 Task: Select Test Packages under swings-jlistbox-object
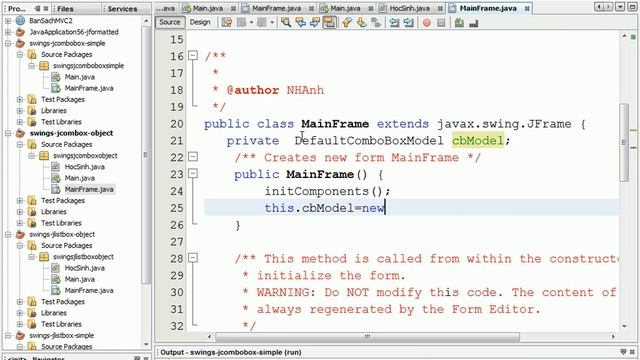[x=63, y=302]
